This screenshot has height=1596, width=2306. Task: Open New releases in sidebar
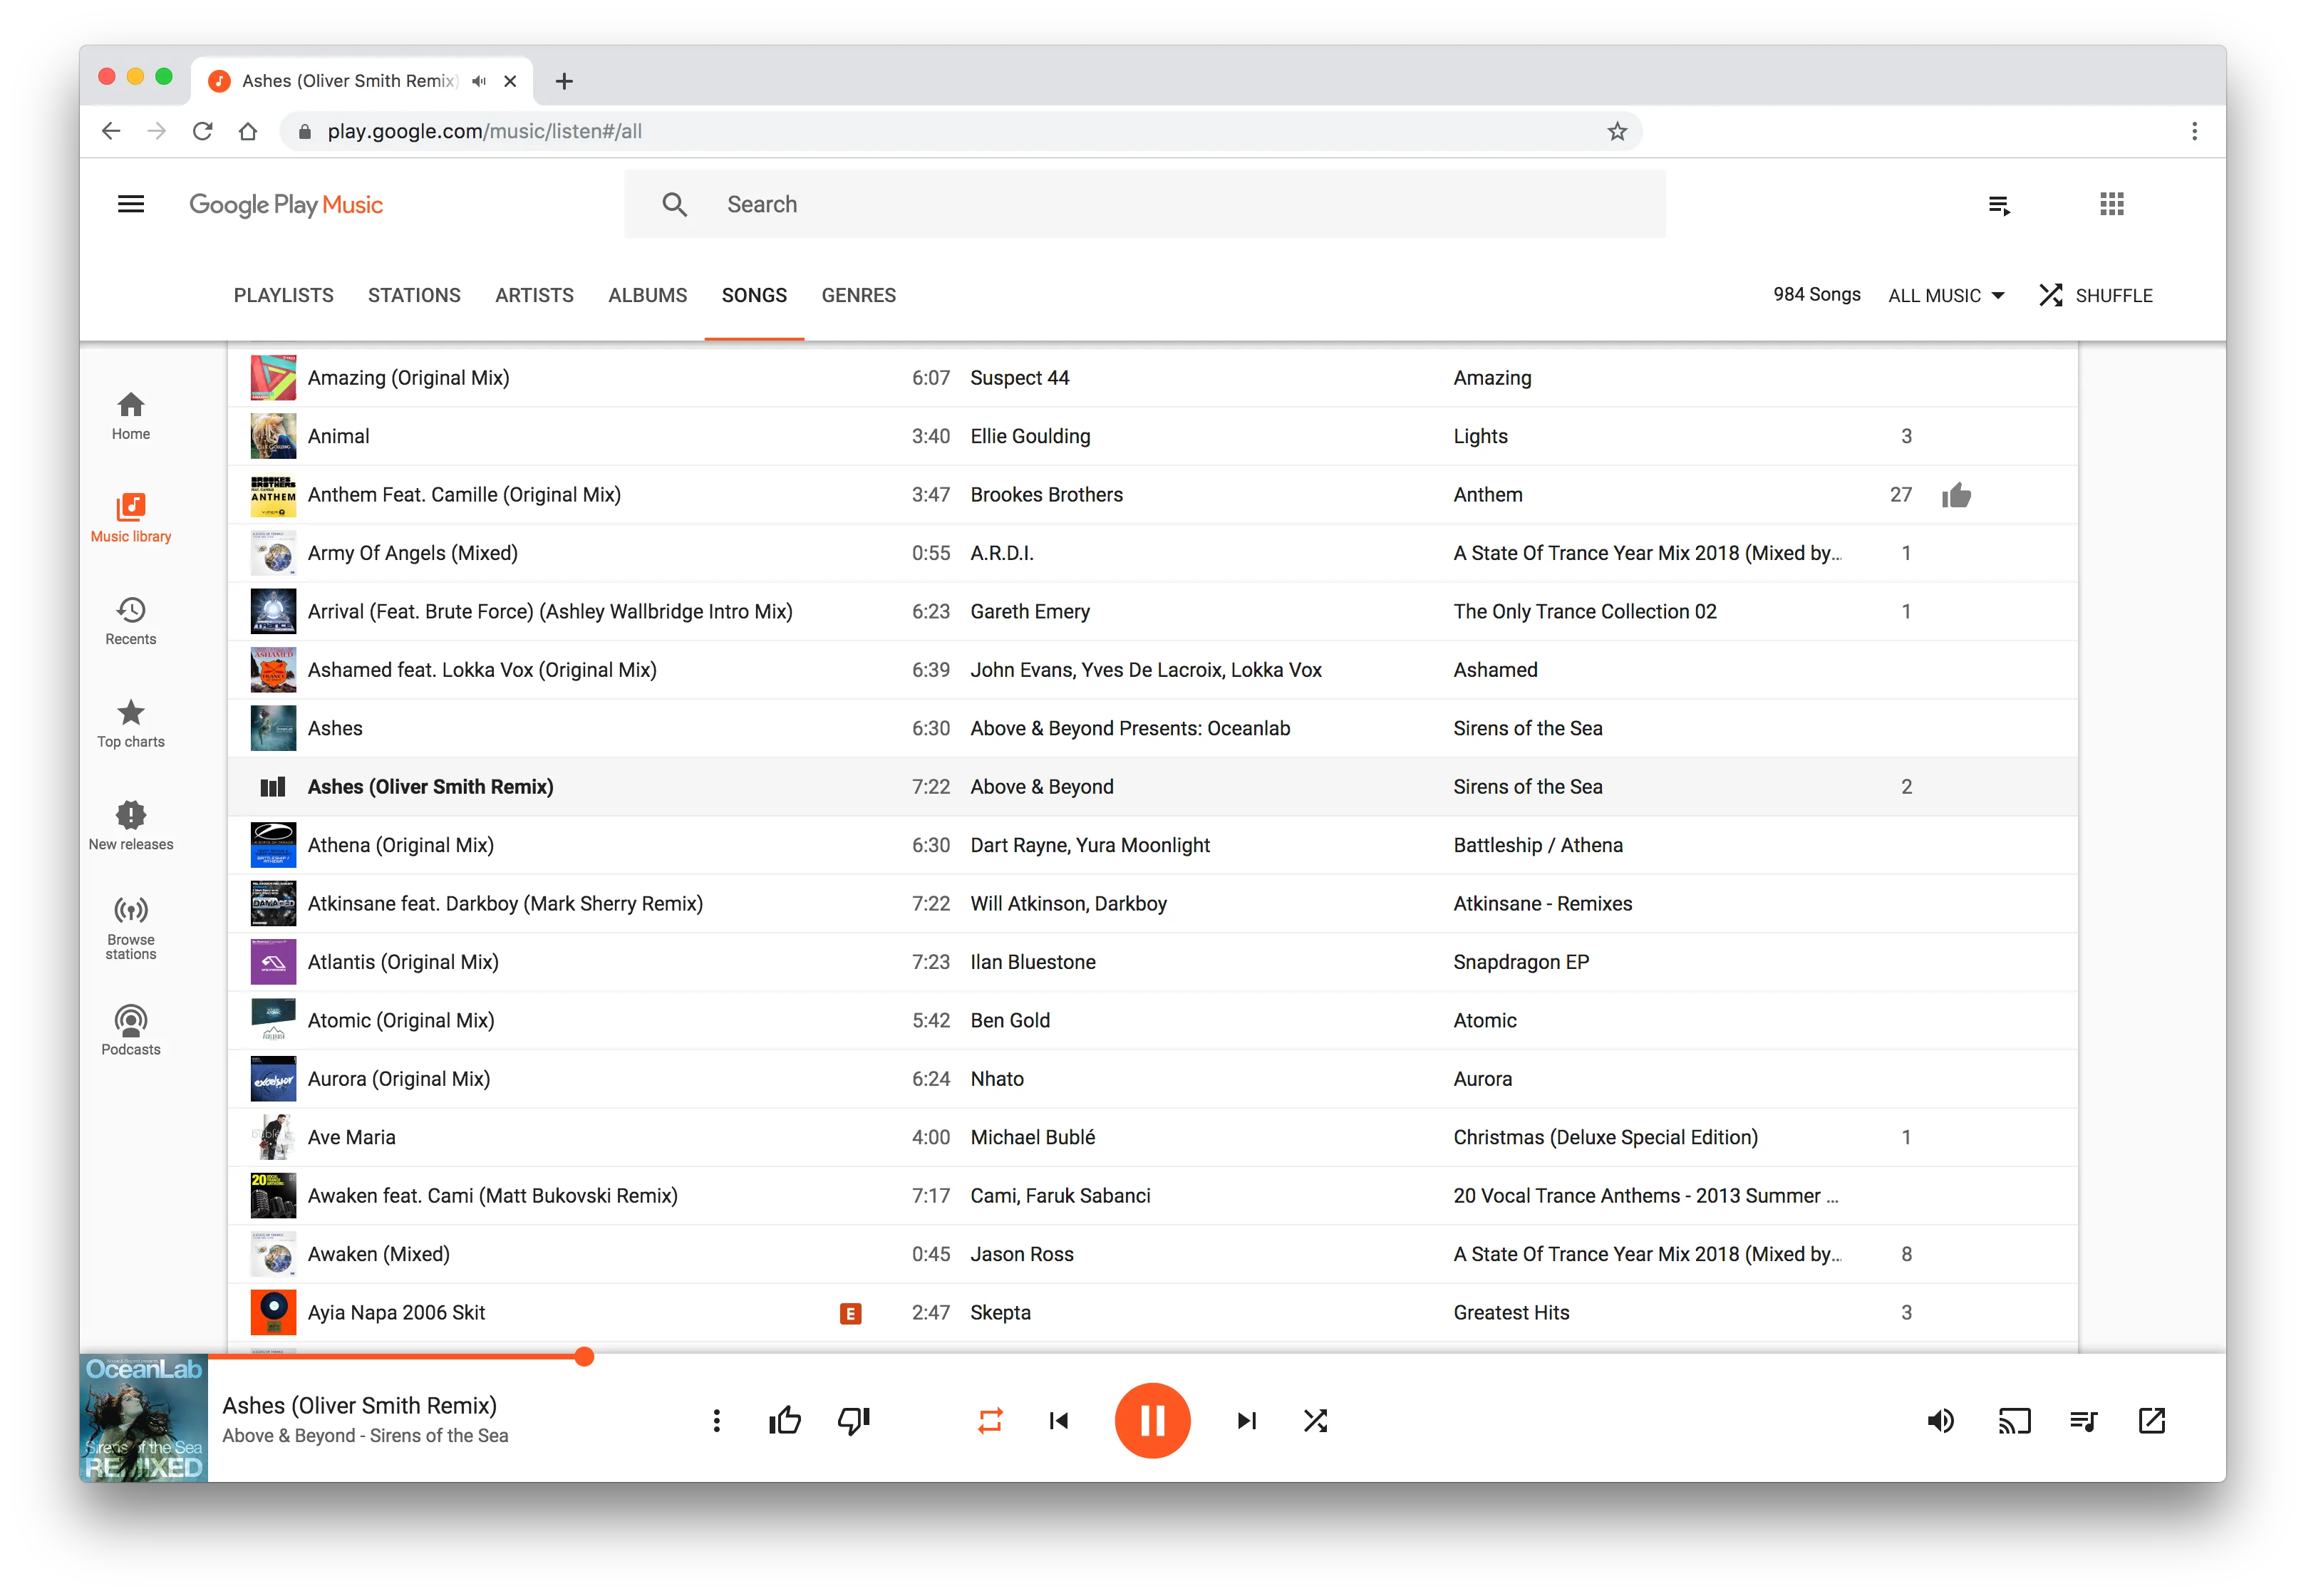pyautogui.click(x=131, y=826)
